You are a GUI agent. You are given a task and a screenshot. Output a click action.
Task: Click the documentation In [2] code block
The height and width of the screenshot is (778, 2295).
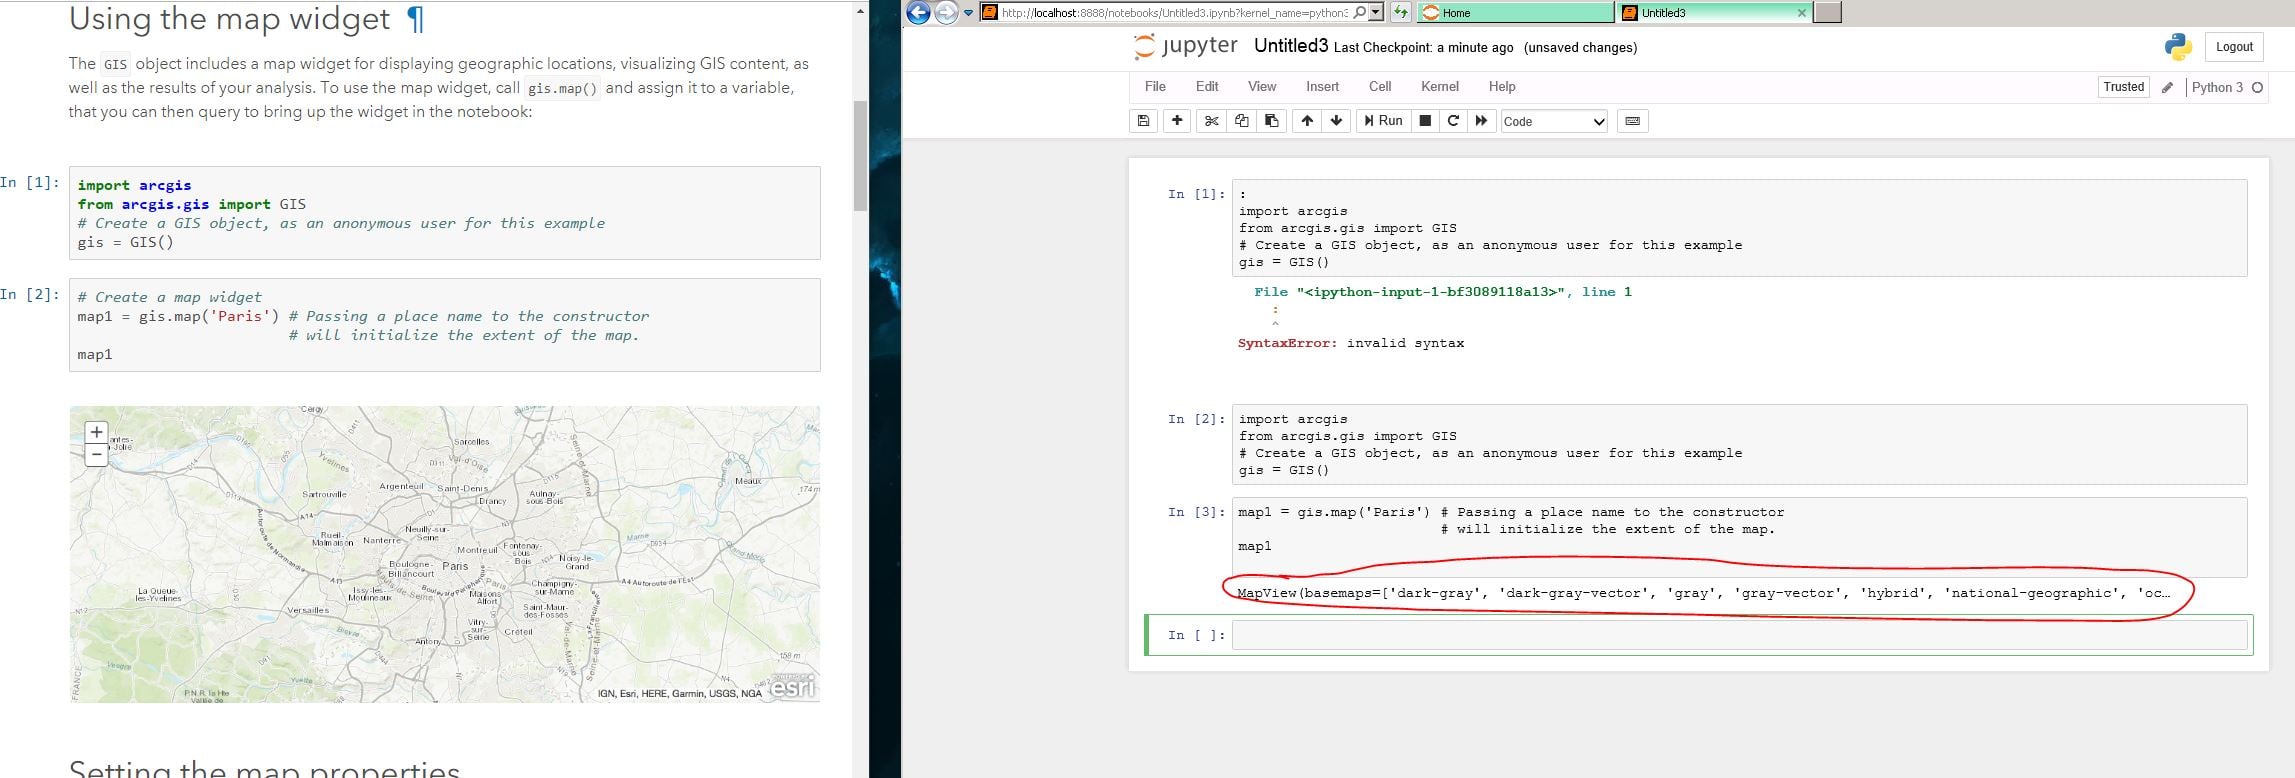445,325
